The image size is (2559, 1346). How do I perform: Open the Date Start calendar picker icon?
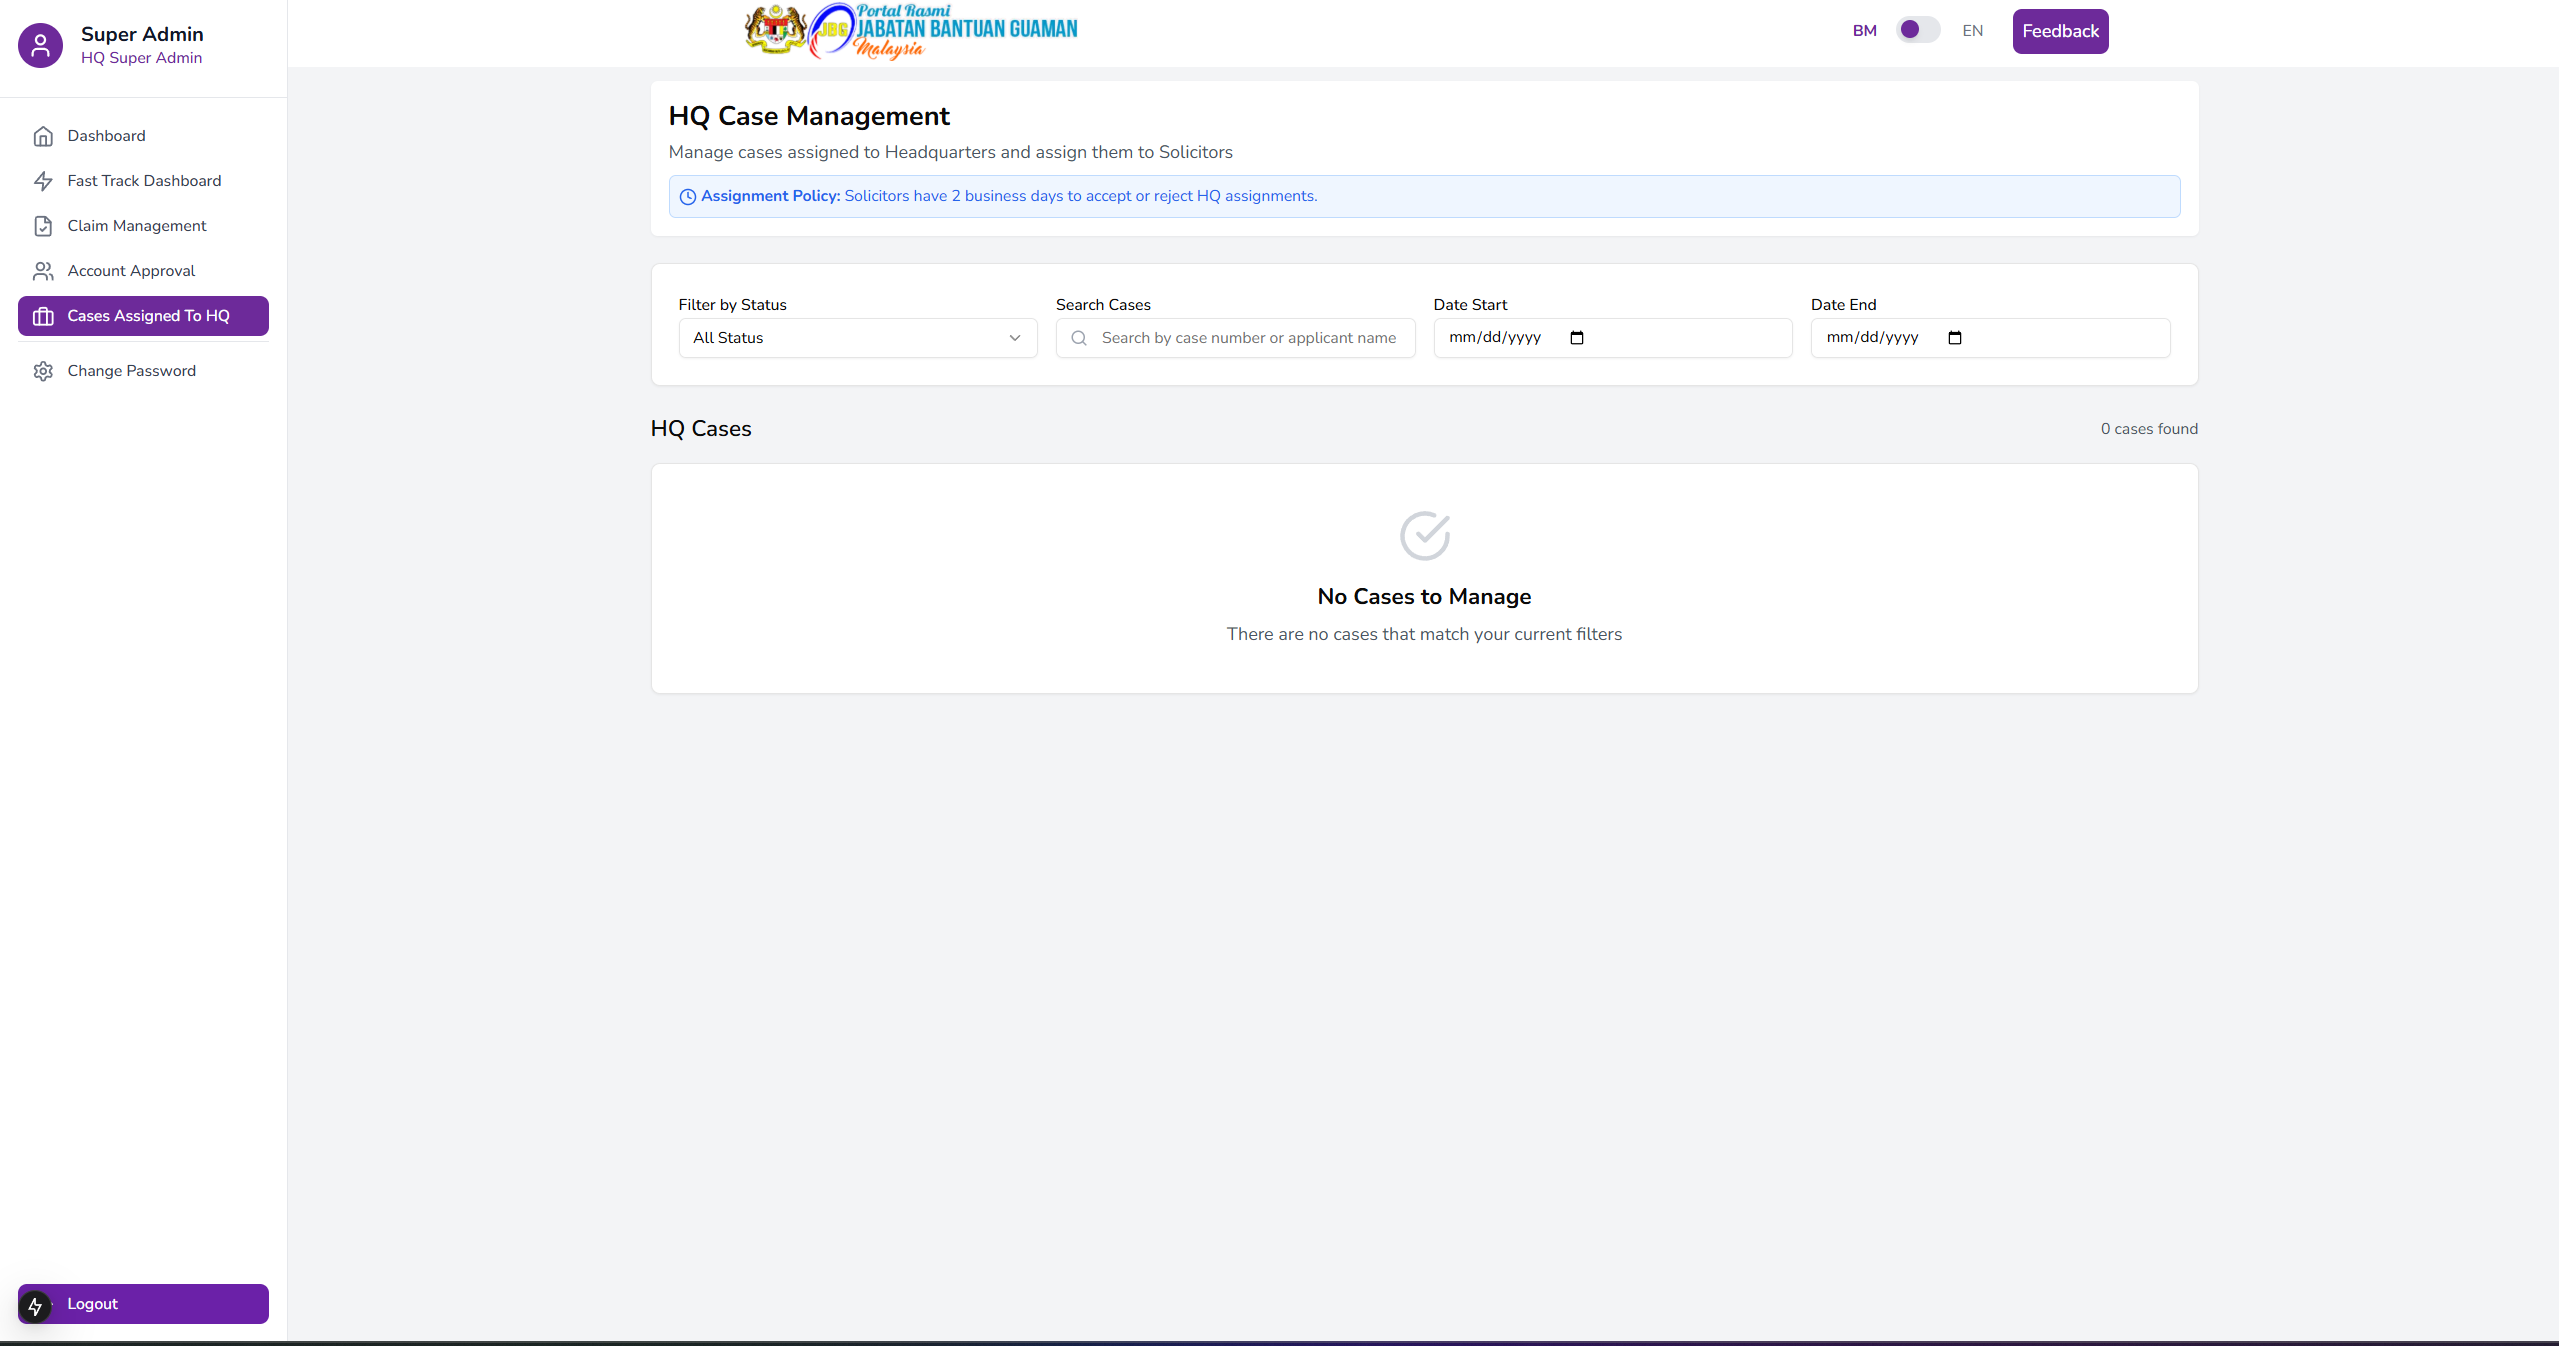(x=1577, y=338)
